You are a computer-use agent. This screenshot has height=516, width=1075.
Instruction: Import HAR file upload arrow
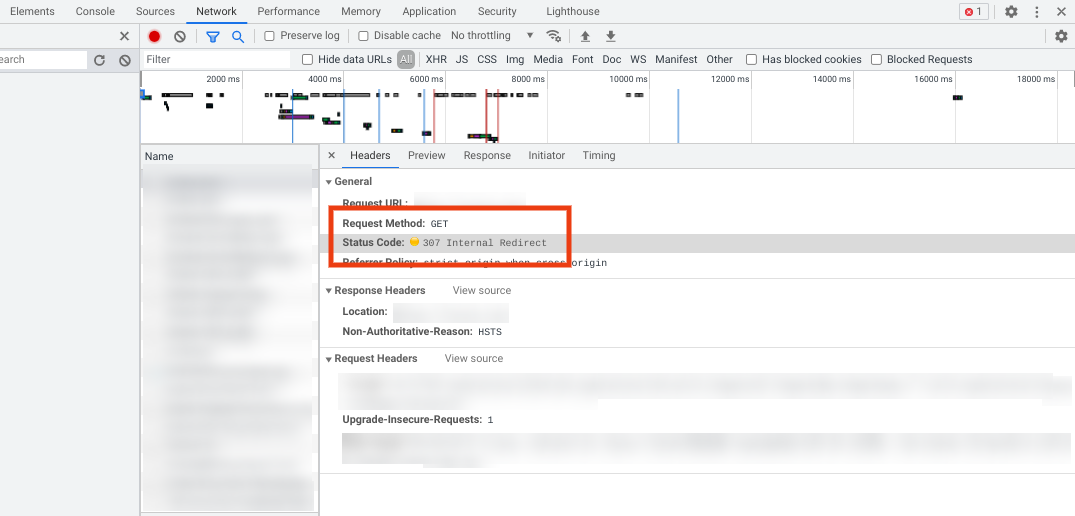click(585, 36)
